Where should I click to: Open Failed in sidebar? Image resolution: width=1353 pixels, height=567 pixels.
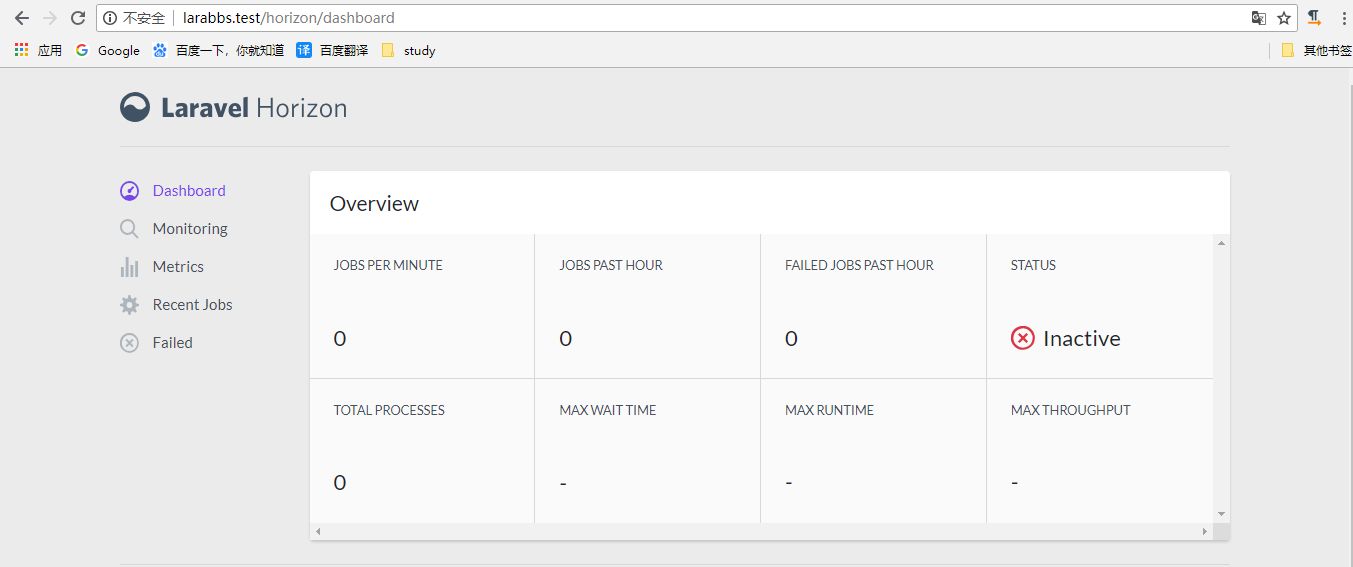(172, 343)
